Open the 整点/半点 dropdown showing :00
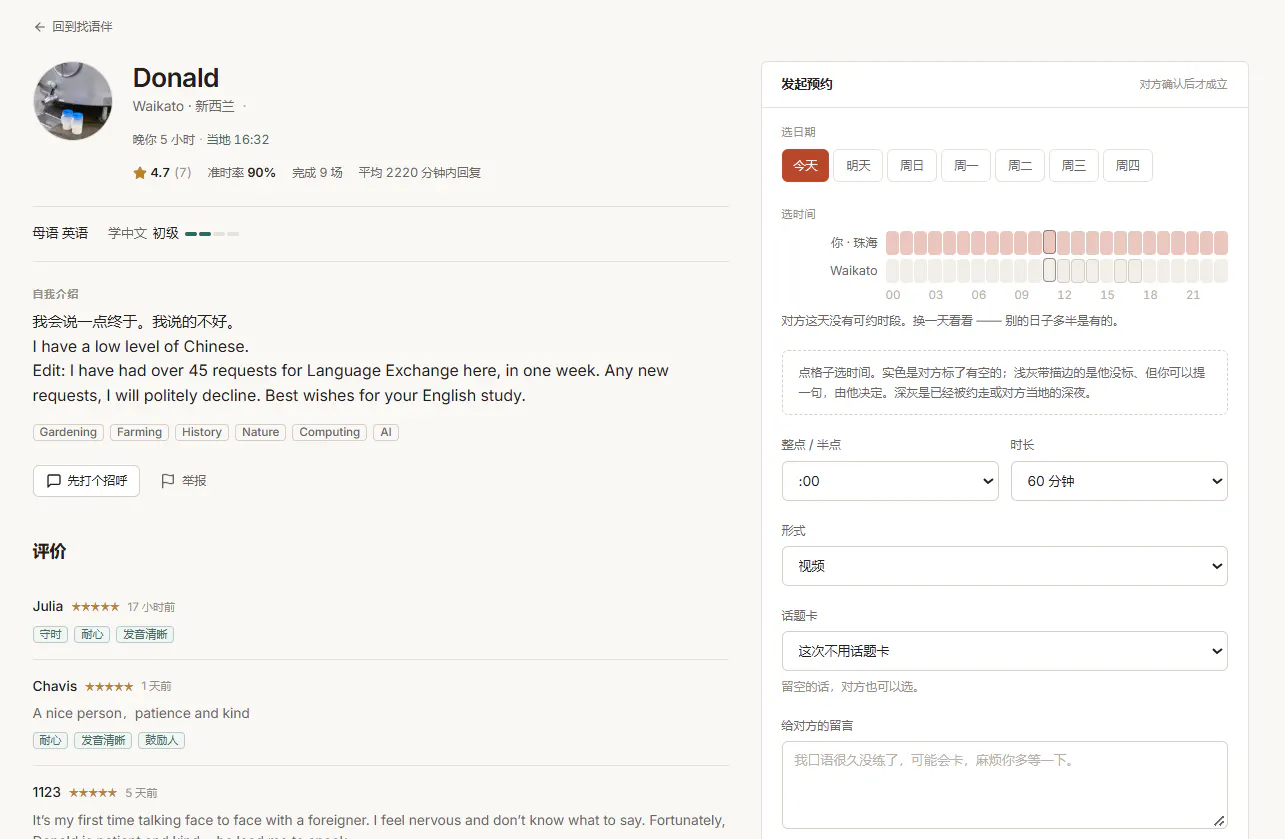 pos(890,481)
